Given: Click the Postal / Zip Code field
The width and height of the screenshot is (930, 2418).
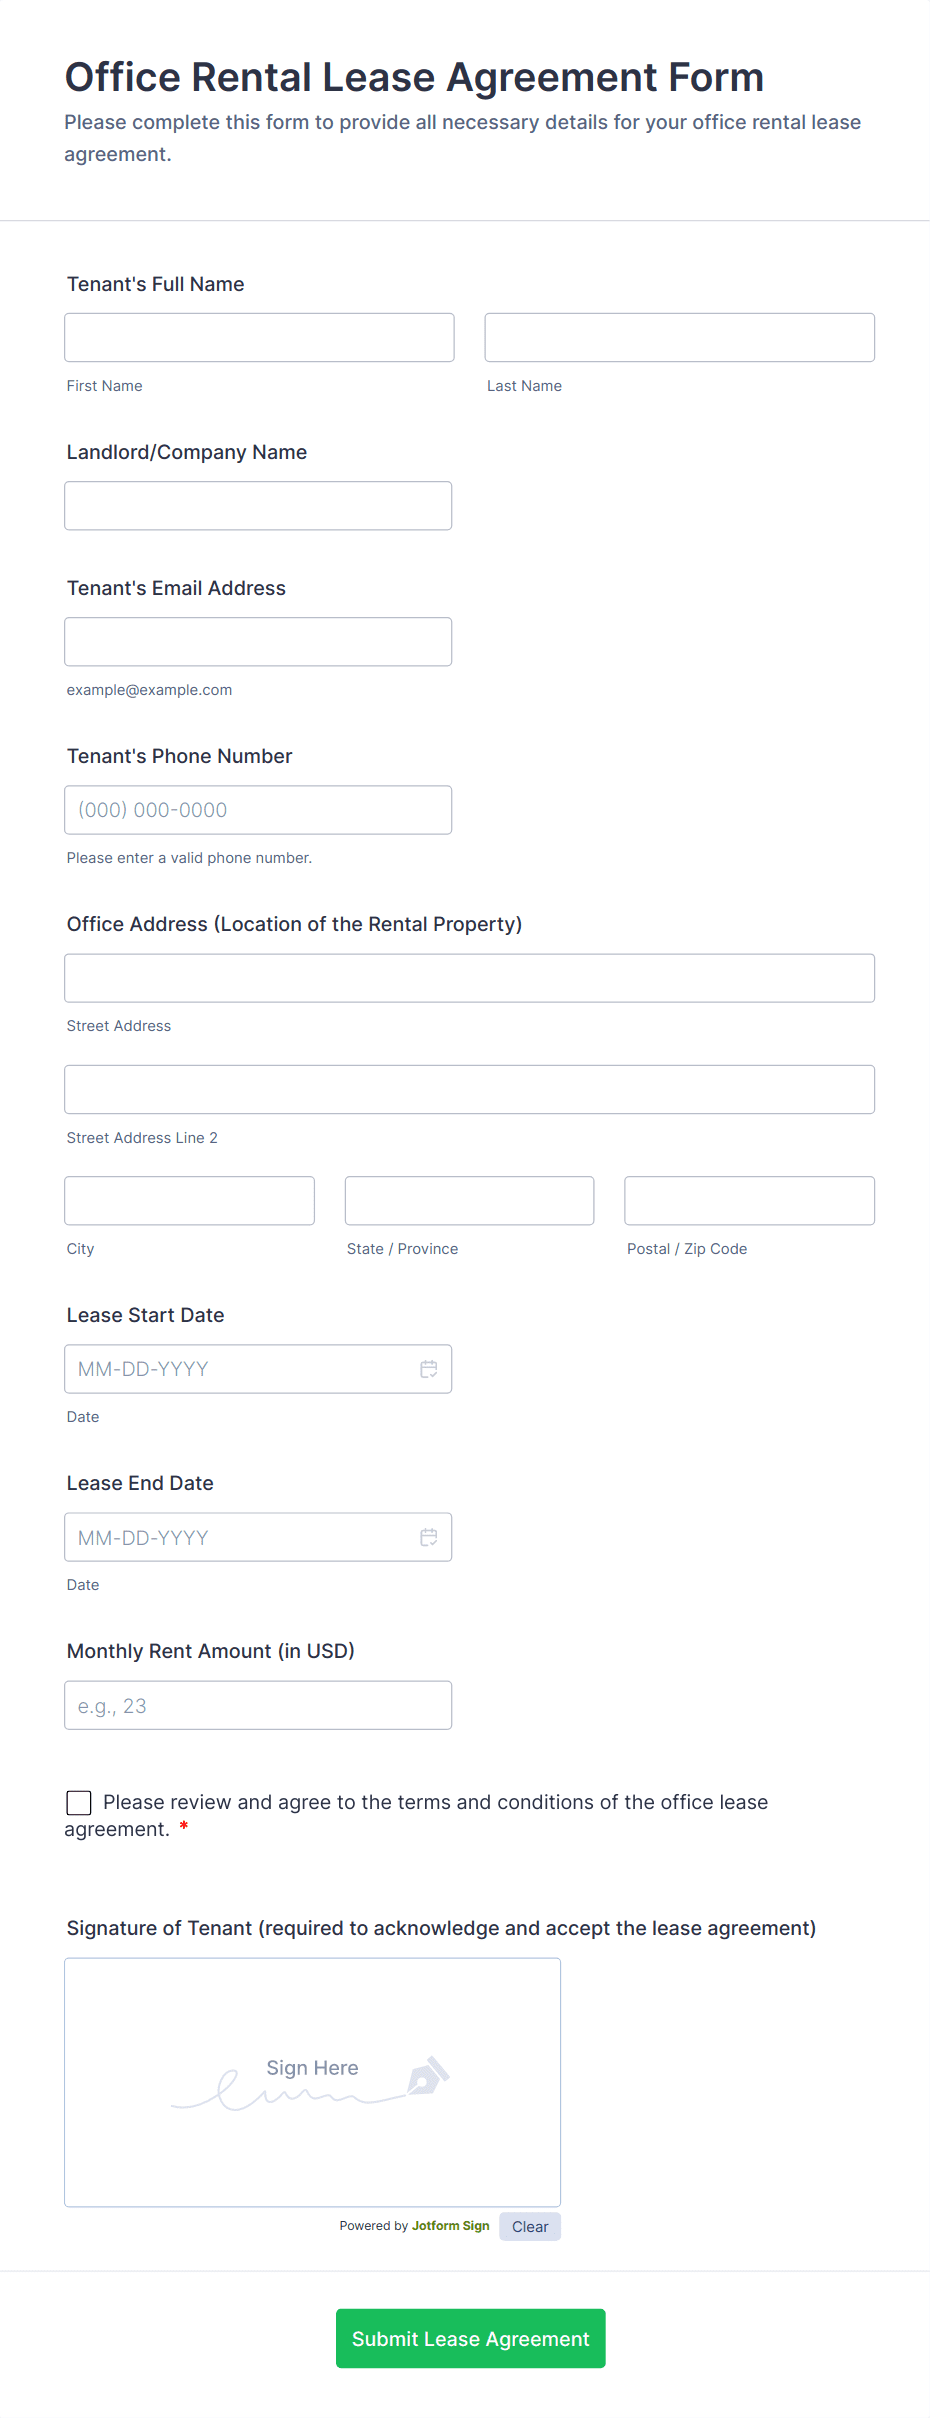Looking at the screenshot, I should pos(749,1201).
